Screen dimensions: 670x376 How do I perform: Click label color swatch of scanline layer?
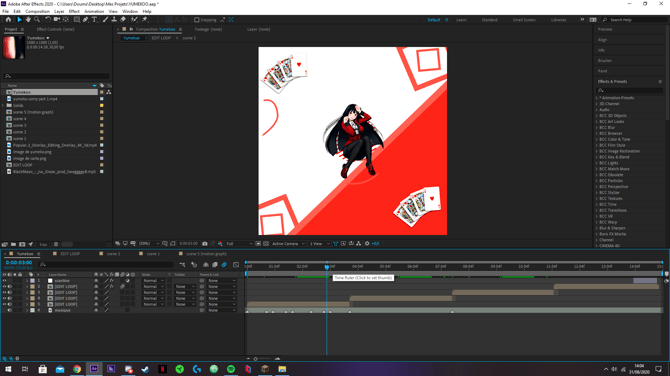tap(32, 281)
